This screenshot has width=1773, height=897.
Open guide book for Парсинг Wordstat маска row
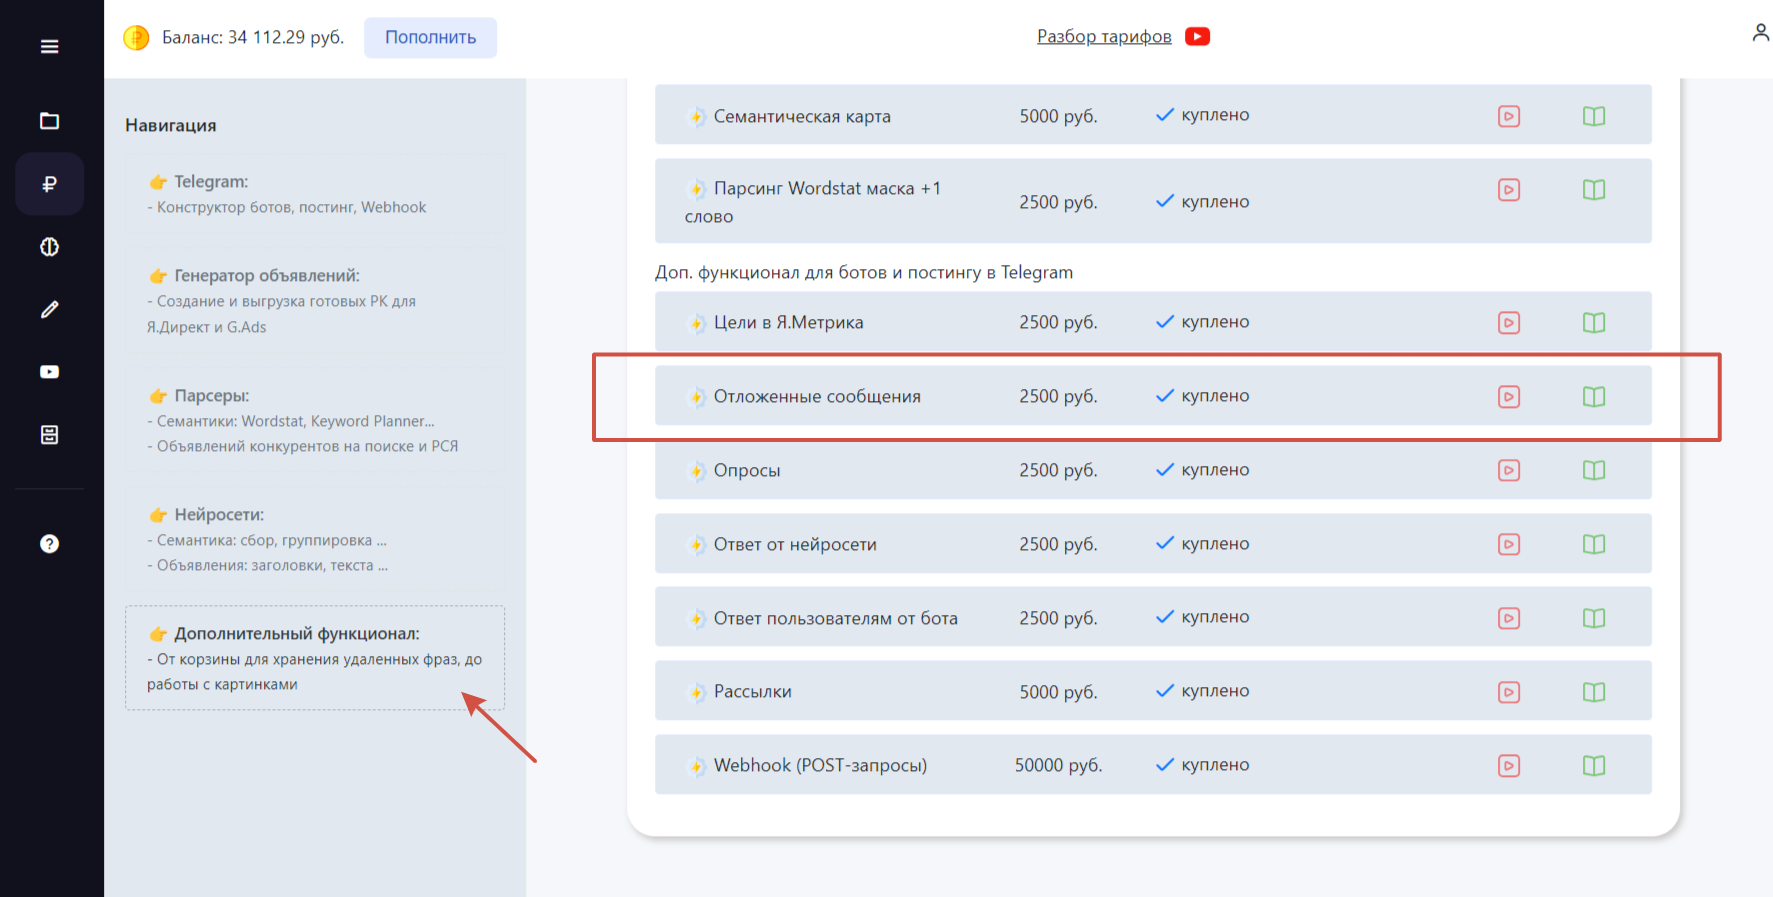(x=1594, y=190)
